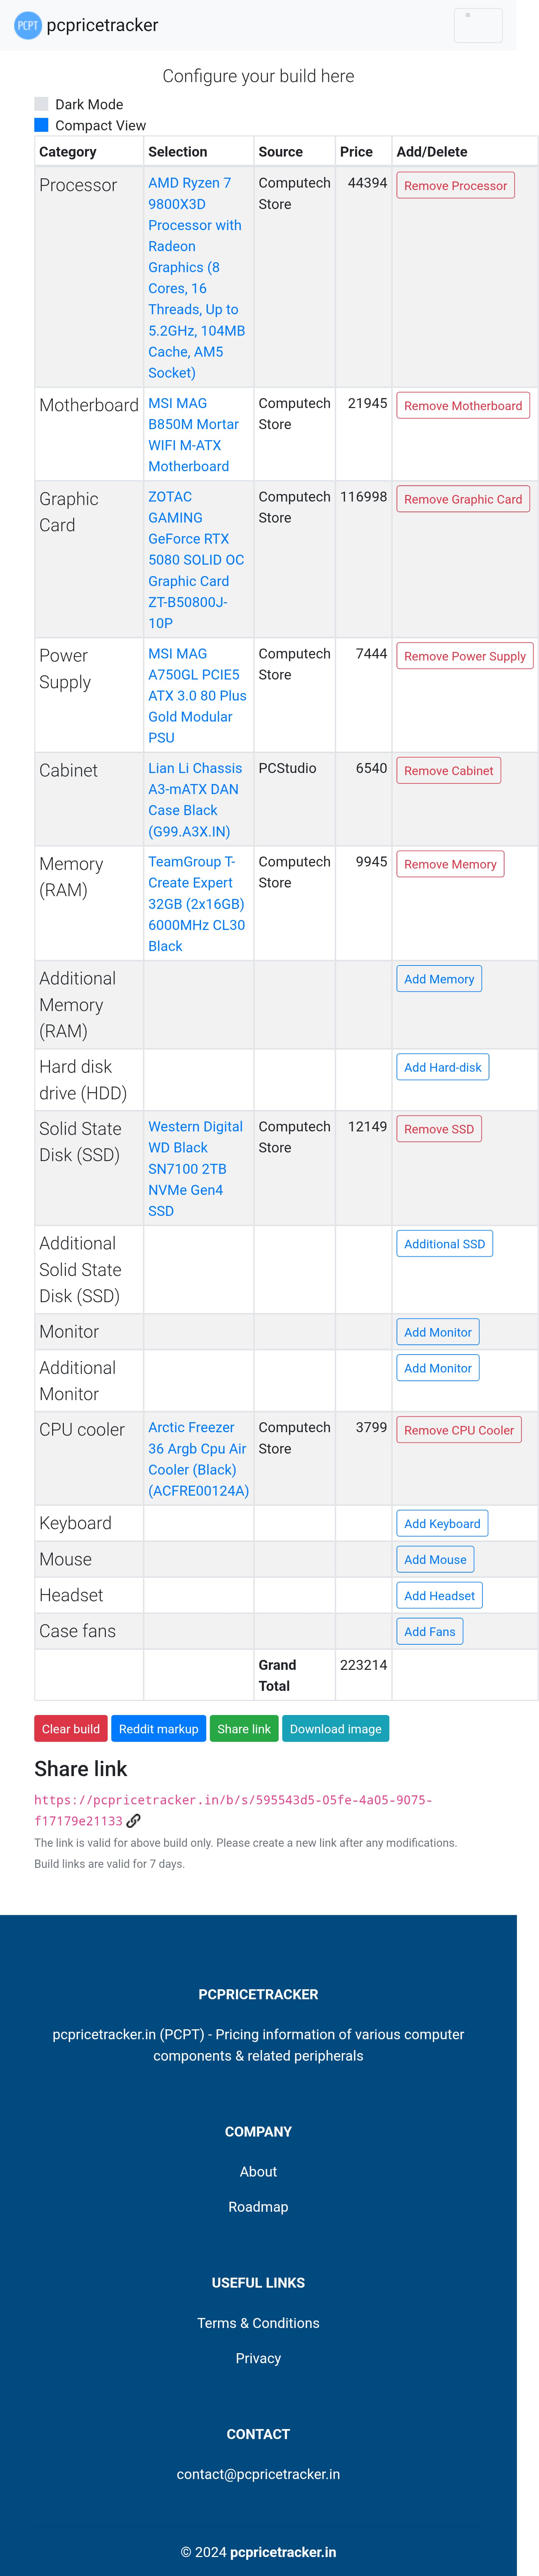Click the Additional SSD button
Image resolution: width=539 pixels, height=2576 pixels.
coord(444,1244)
